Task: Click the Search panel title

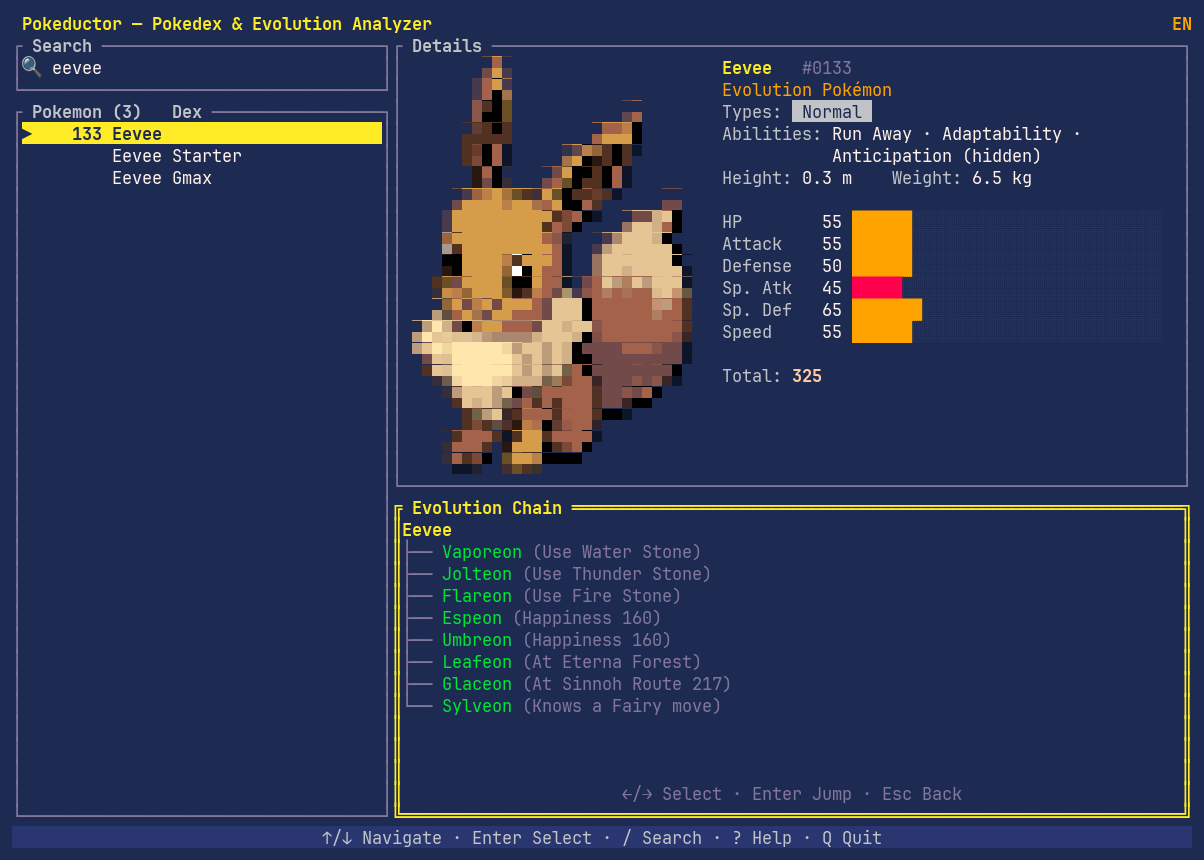Action: 62,46
